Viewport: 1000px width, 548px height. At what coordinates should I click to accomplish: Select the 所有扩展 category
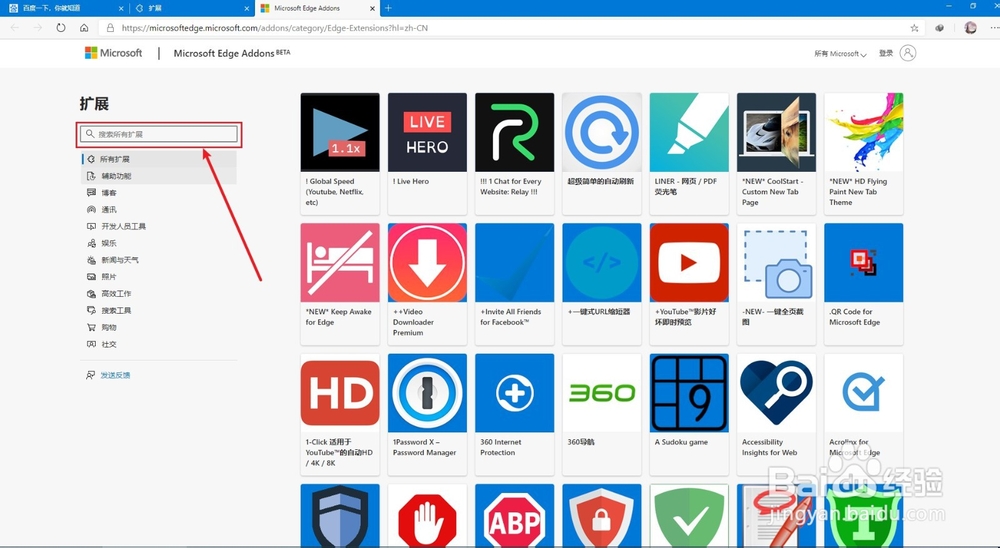point(159,159)
